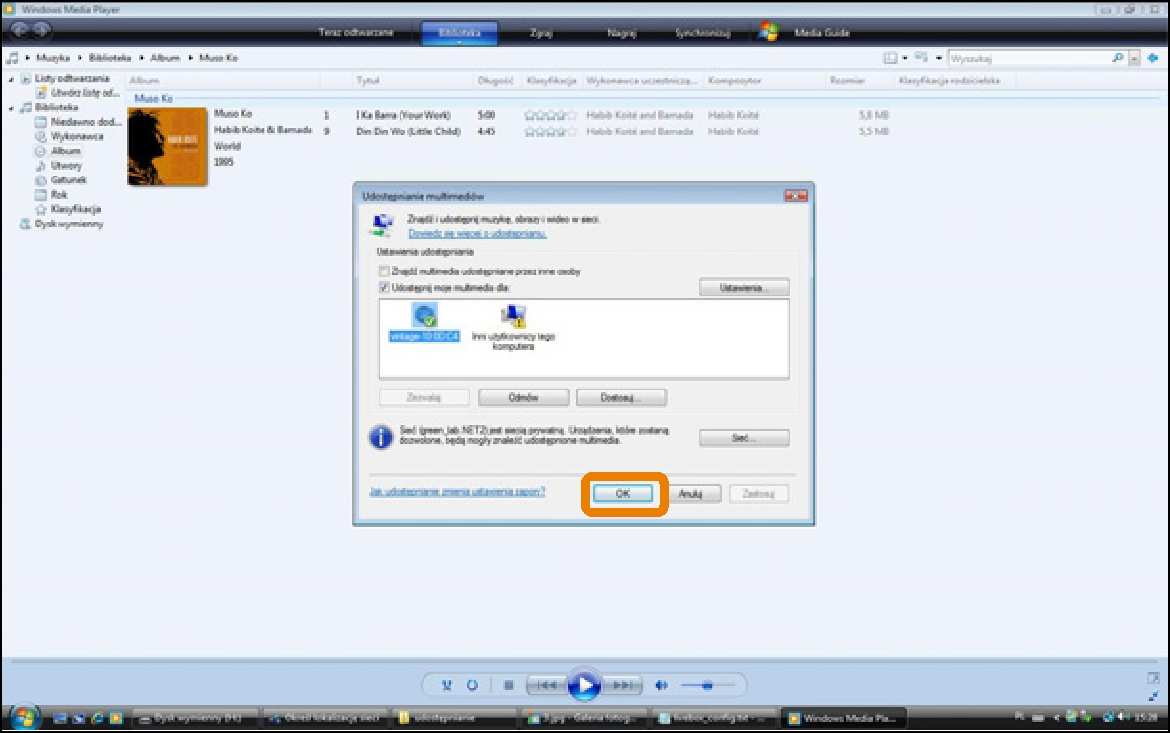Open the firewall settings help link

click(x=457, y=492)
